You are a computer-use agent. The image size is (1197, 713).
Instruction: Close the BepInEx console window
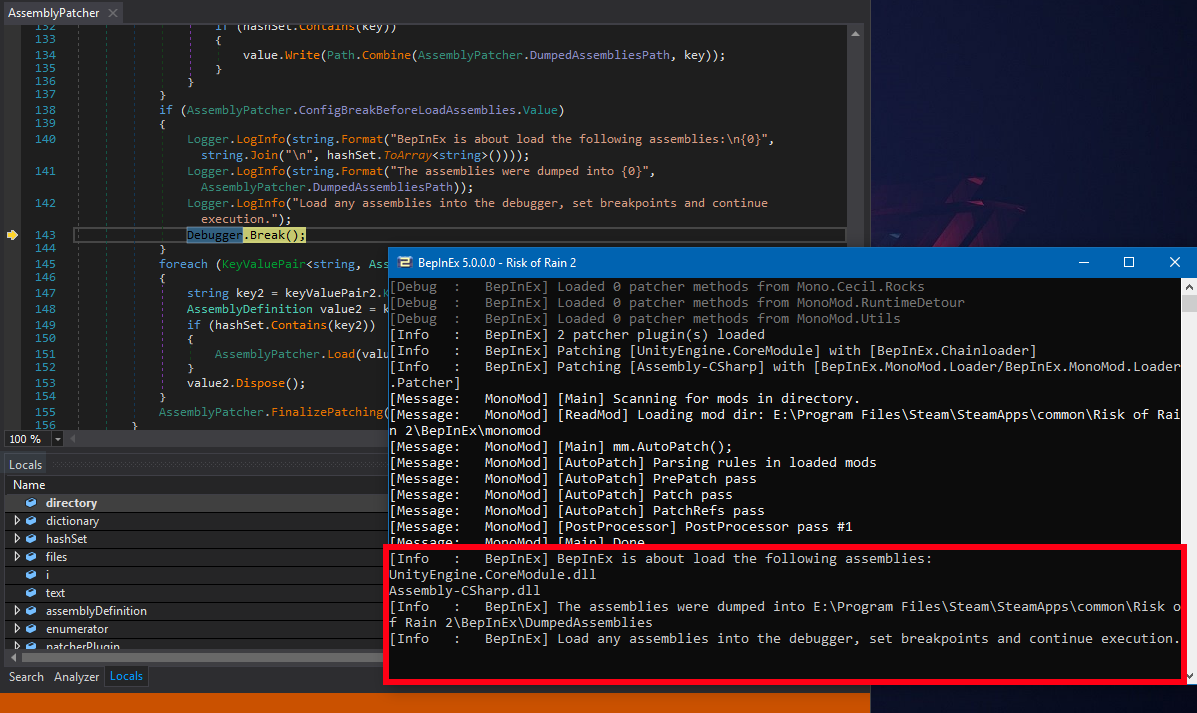1174,263
